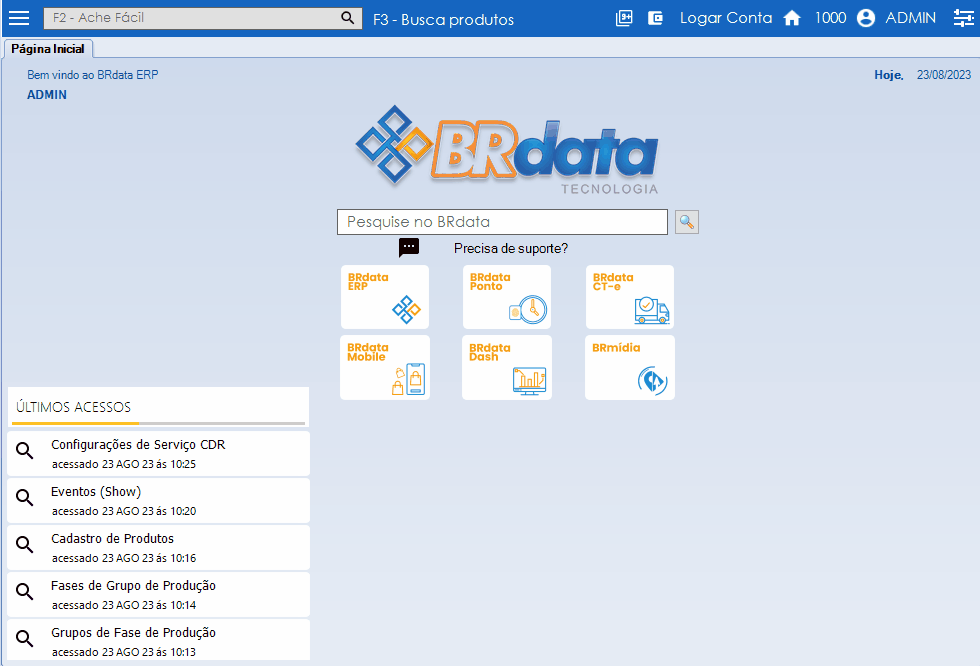Open the BRdata Dash tile
This screenshot has width=980, height=666.
507,368
